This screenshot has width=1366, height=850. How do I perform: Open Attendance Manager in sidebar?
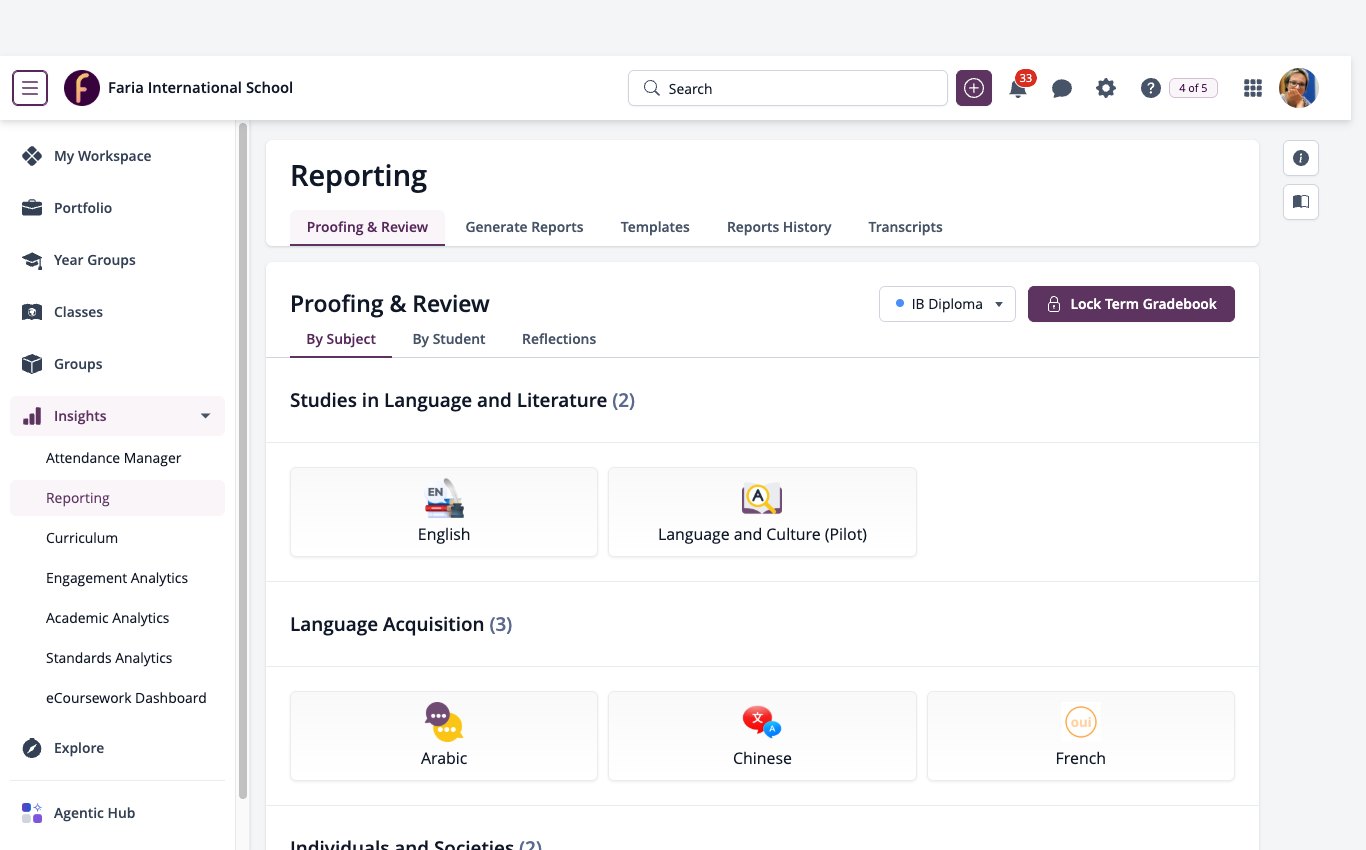117,458
